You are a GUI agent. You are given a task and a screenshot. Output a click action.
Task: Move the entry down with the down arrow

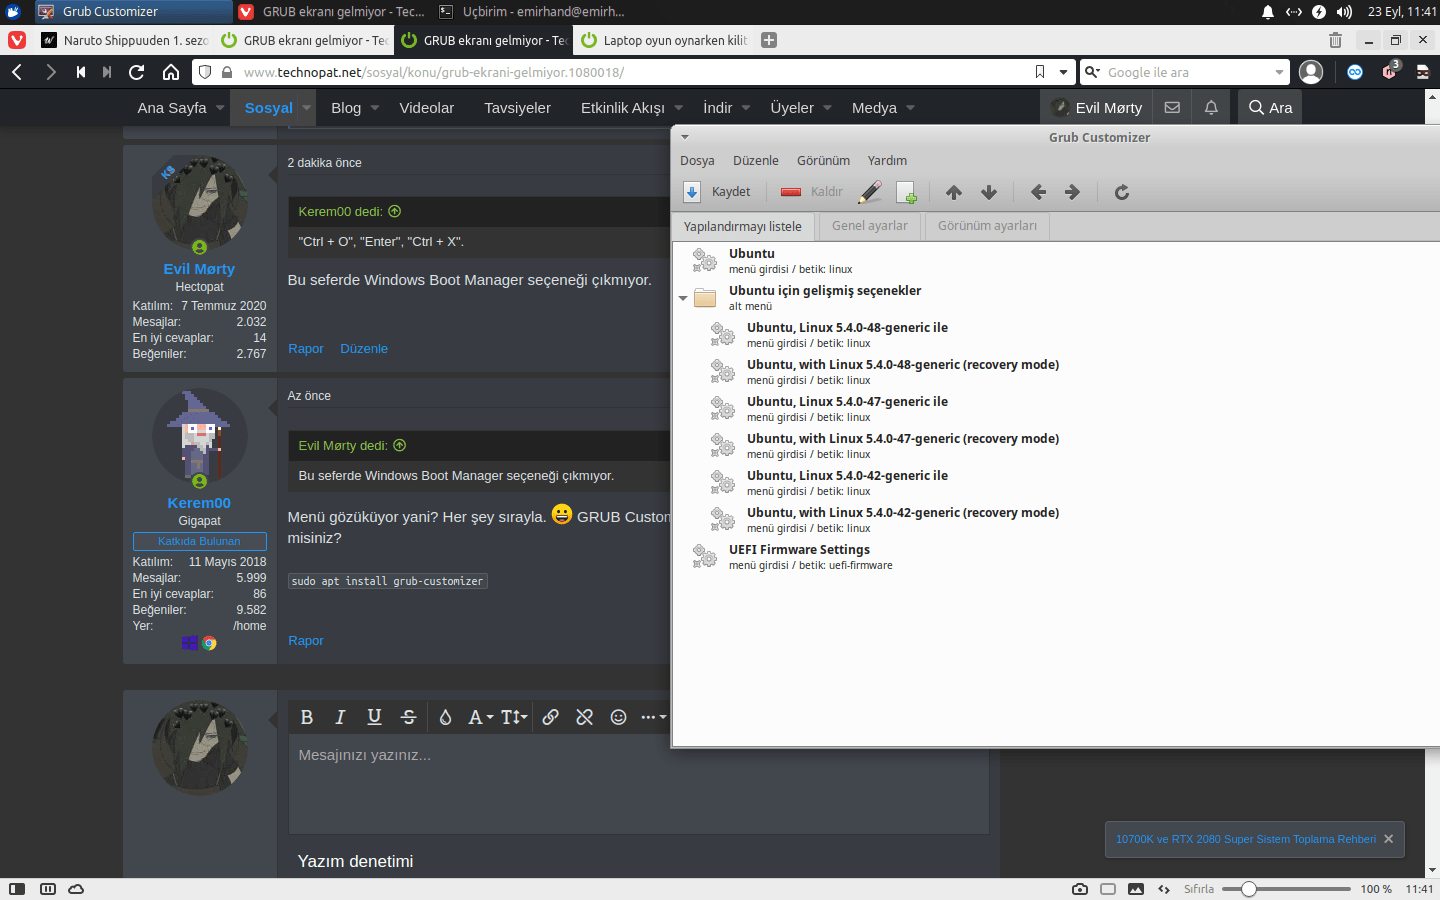[989, 192]
